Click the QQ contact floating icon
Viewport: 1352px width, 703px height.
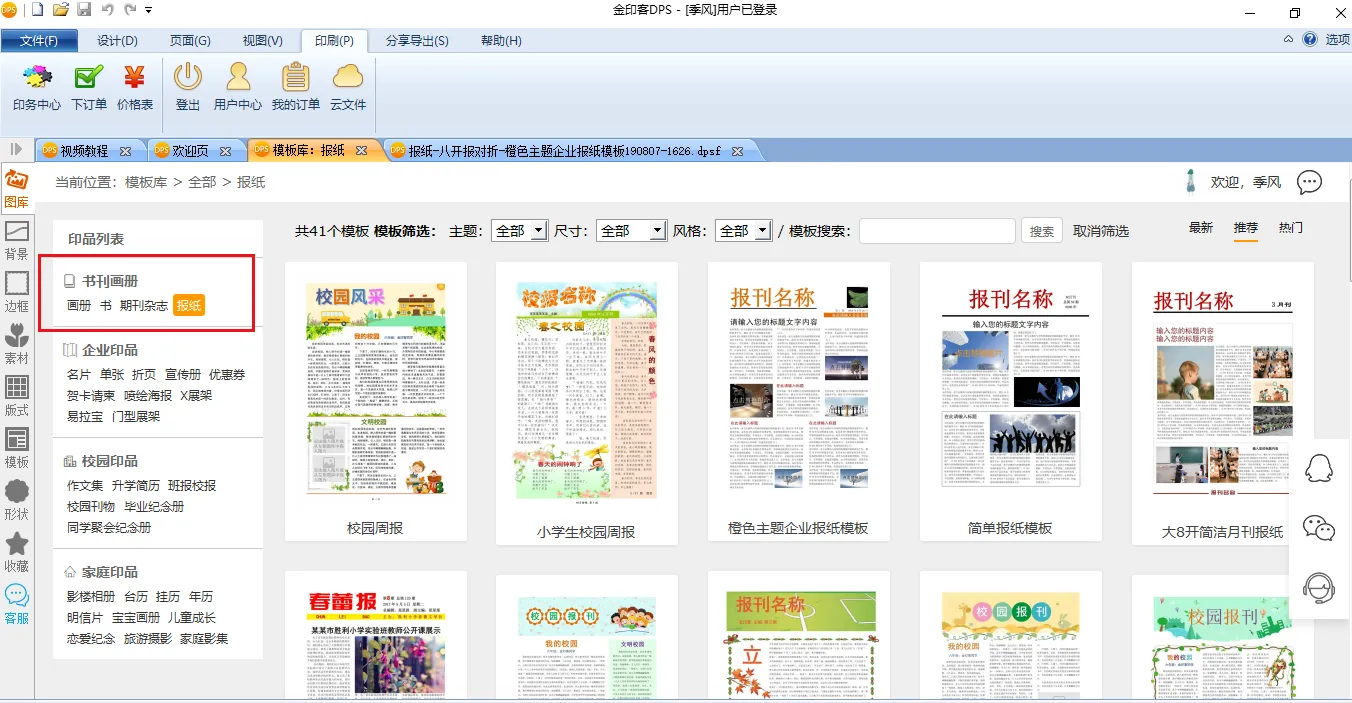[1319, 468]
